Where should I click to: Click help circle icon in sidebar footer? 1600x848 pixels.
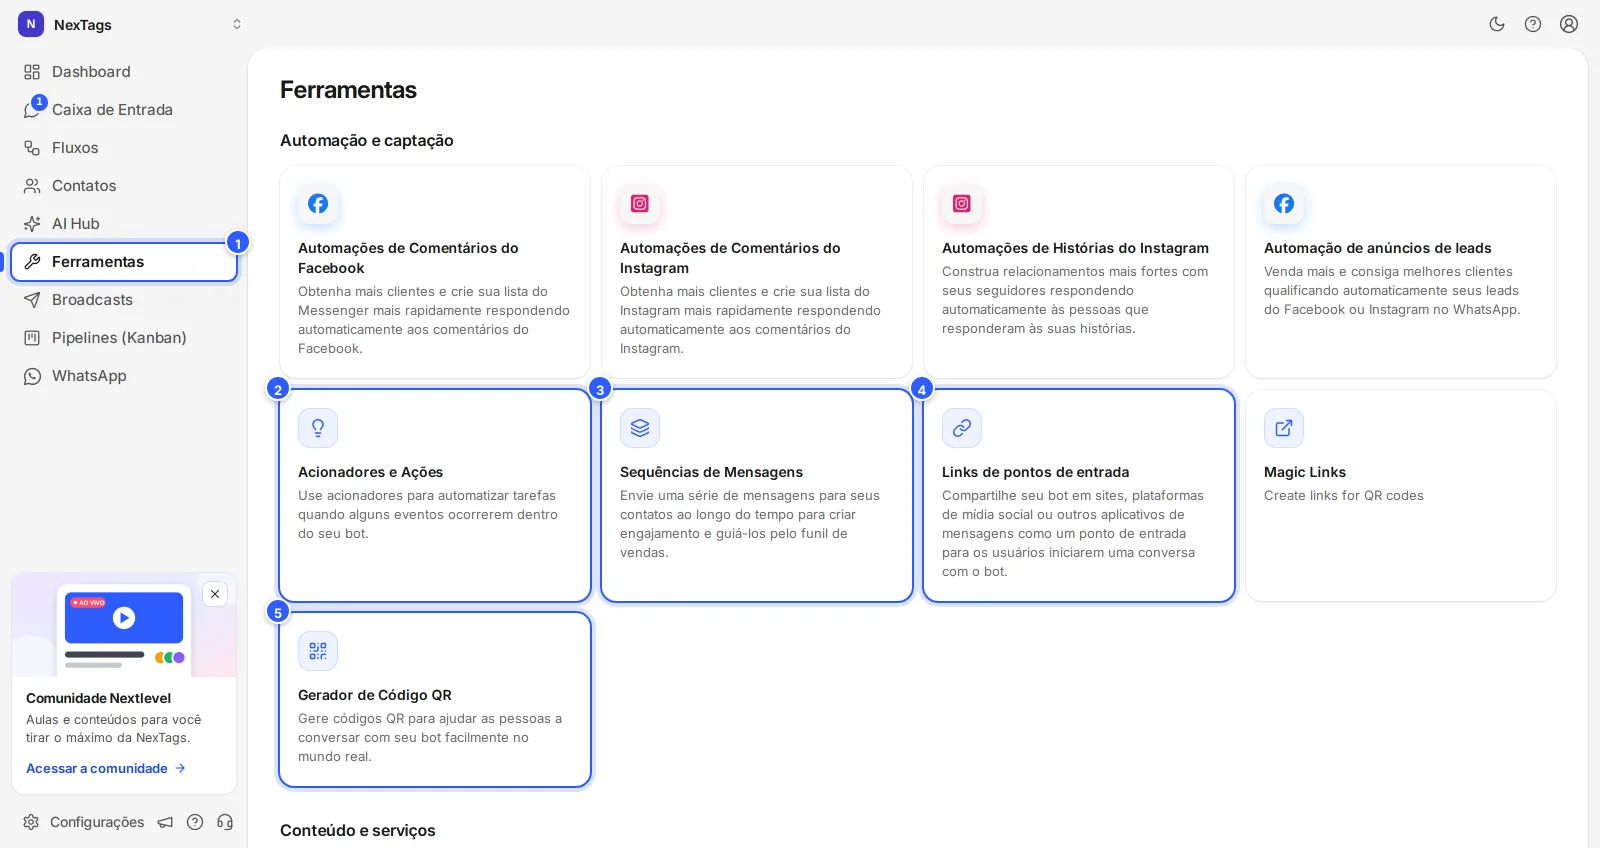195,822
